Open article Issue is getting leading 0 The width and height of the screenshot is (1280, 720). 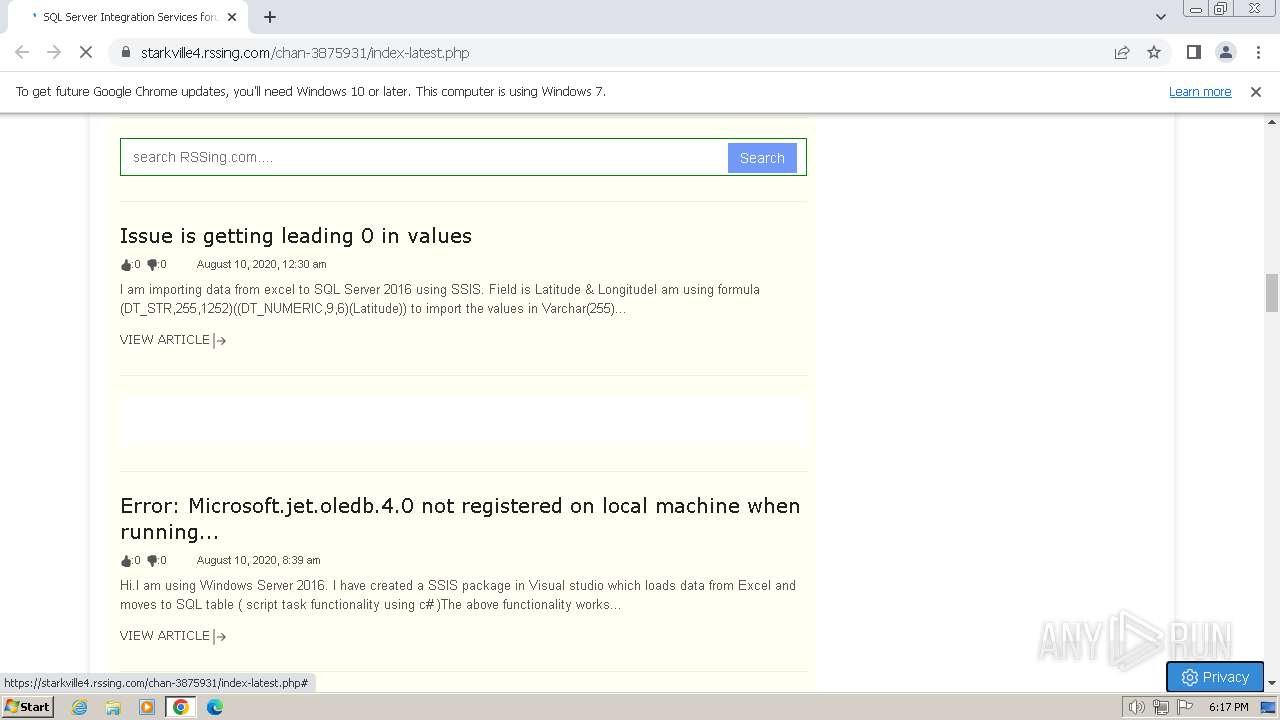coord(296,235)
